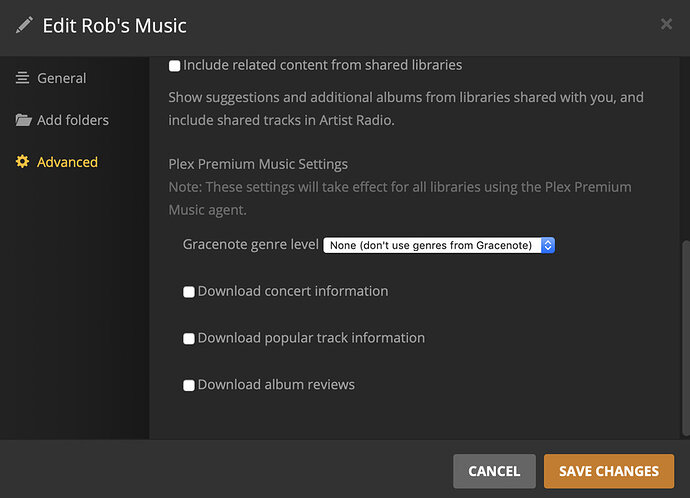
Task: Switch to the General section
Action: [x=61, y=78]
